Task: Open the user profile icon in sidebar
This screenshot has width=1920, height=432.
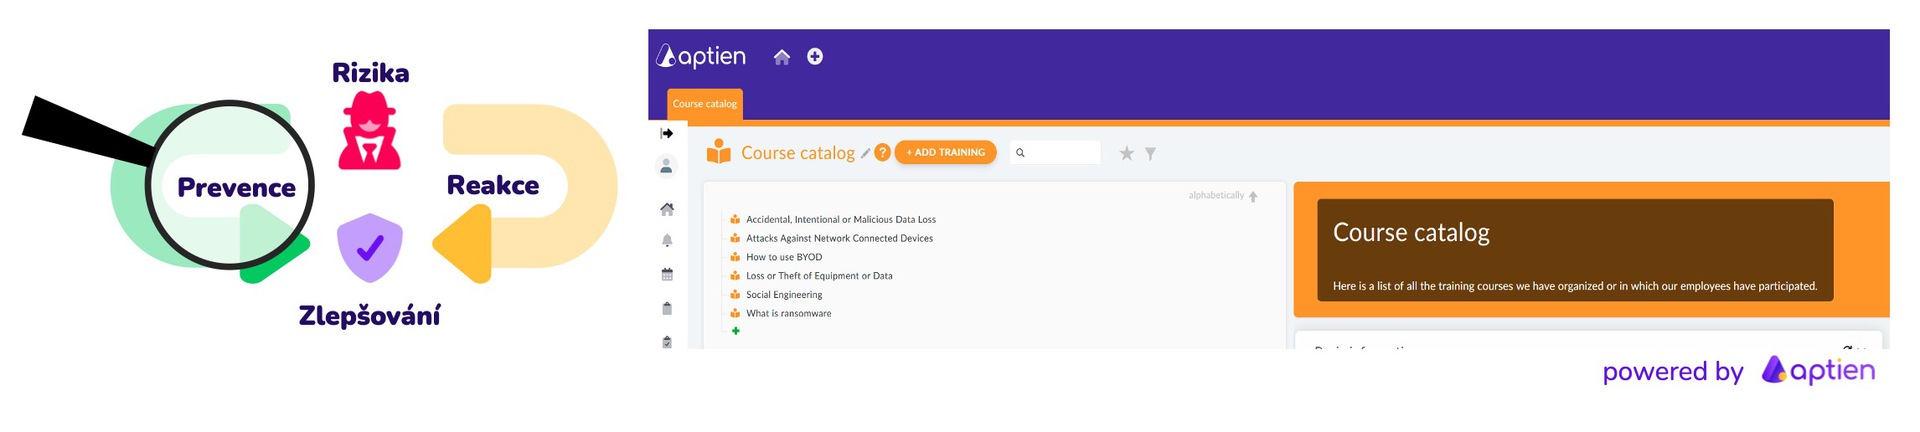Action: [667, 166]
